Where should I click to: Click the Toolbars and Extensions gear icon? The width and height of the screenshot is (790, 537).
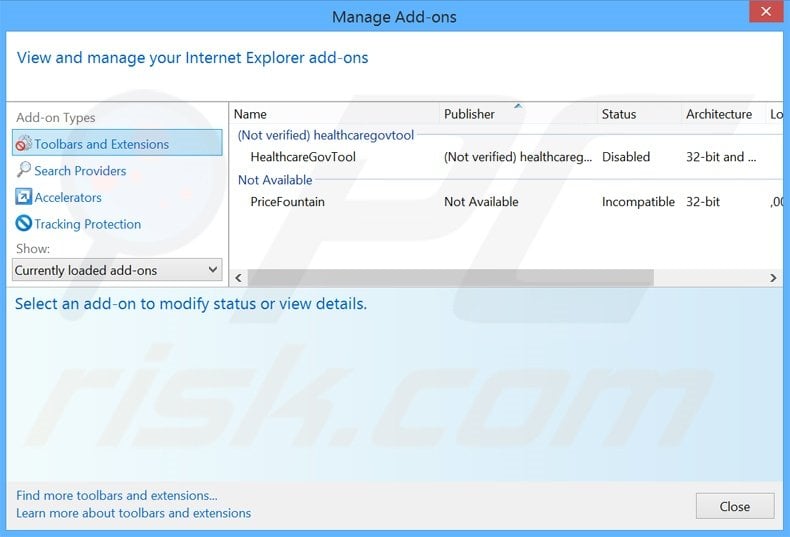coord(23,143)
